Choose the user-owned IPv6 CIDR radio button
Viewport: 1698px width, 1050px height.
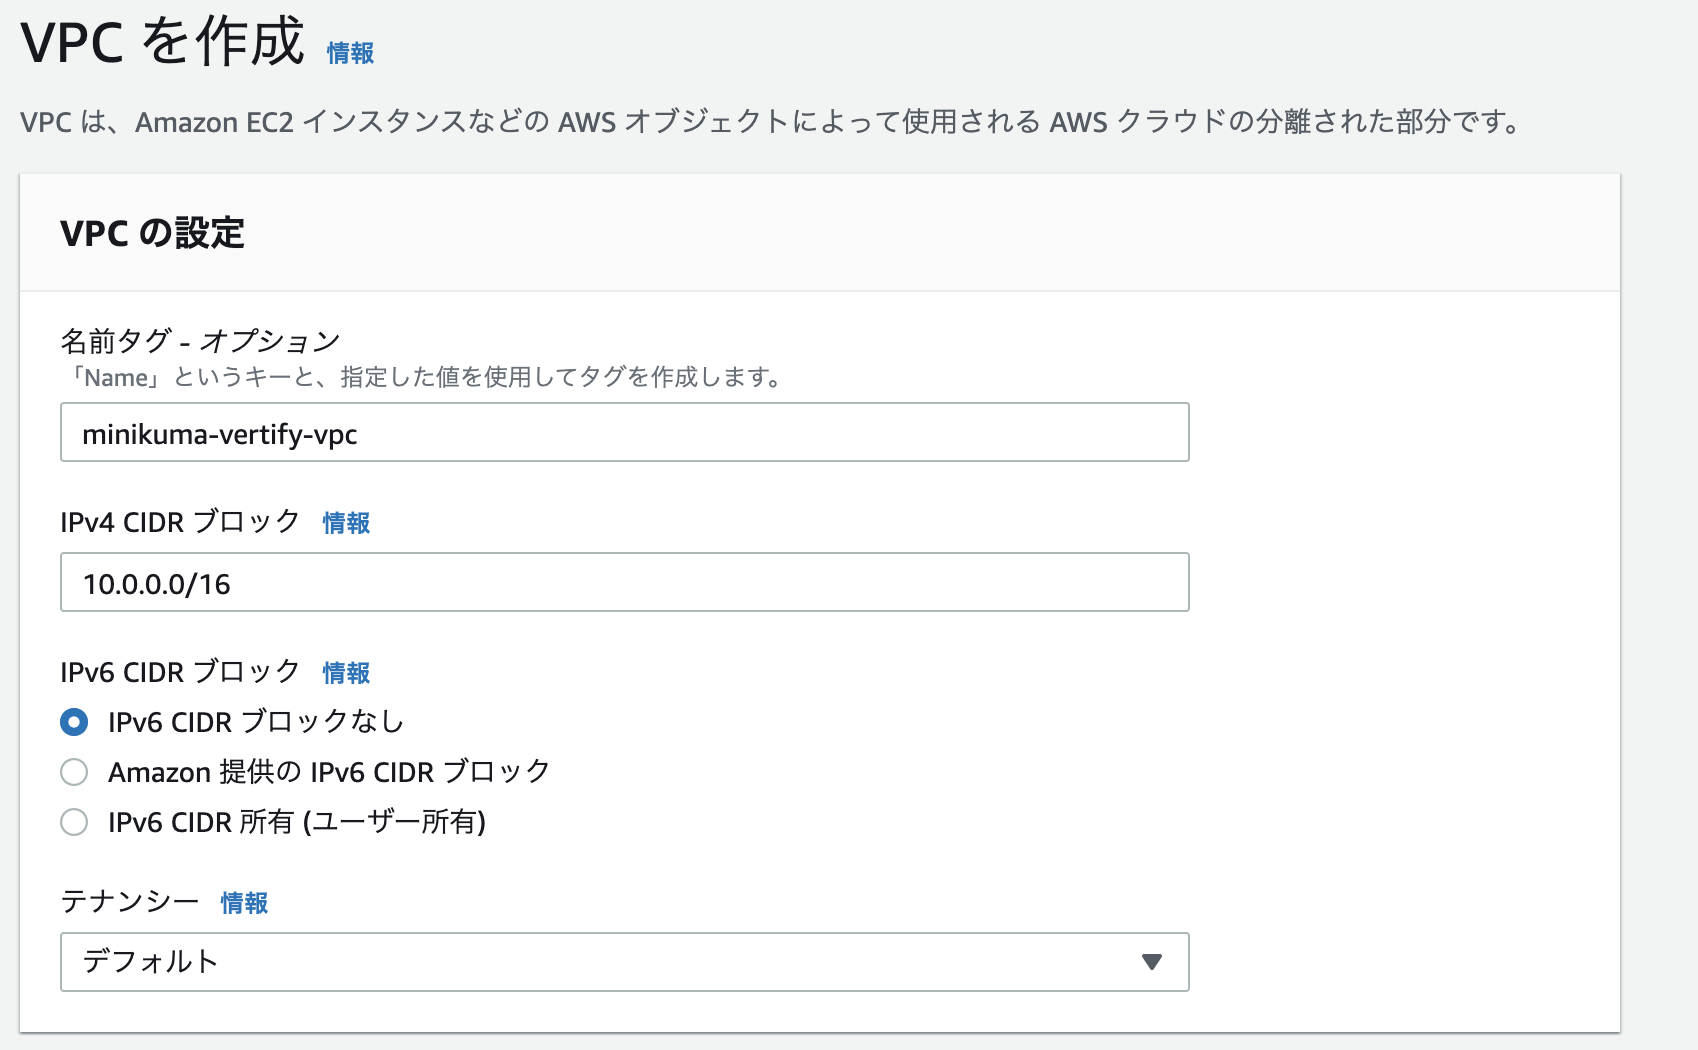[x=73, y=822]
